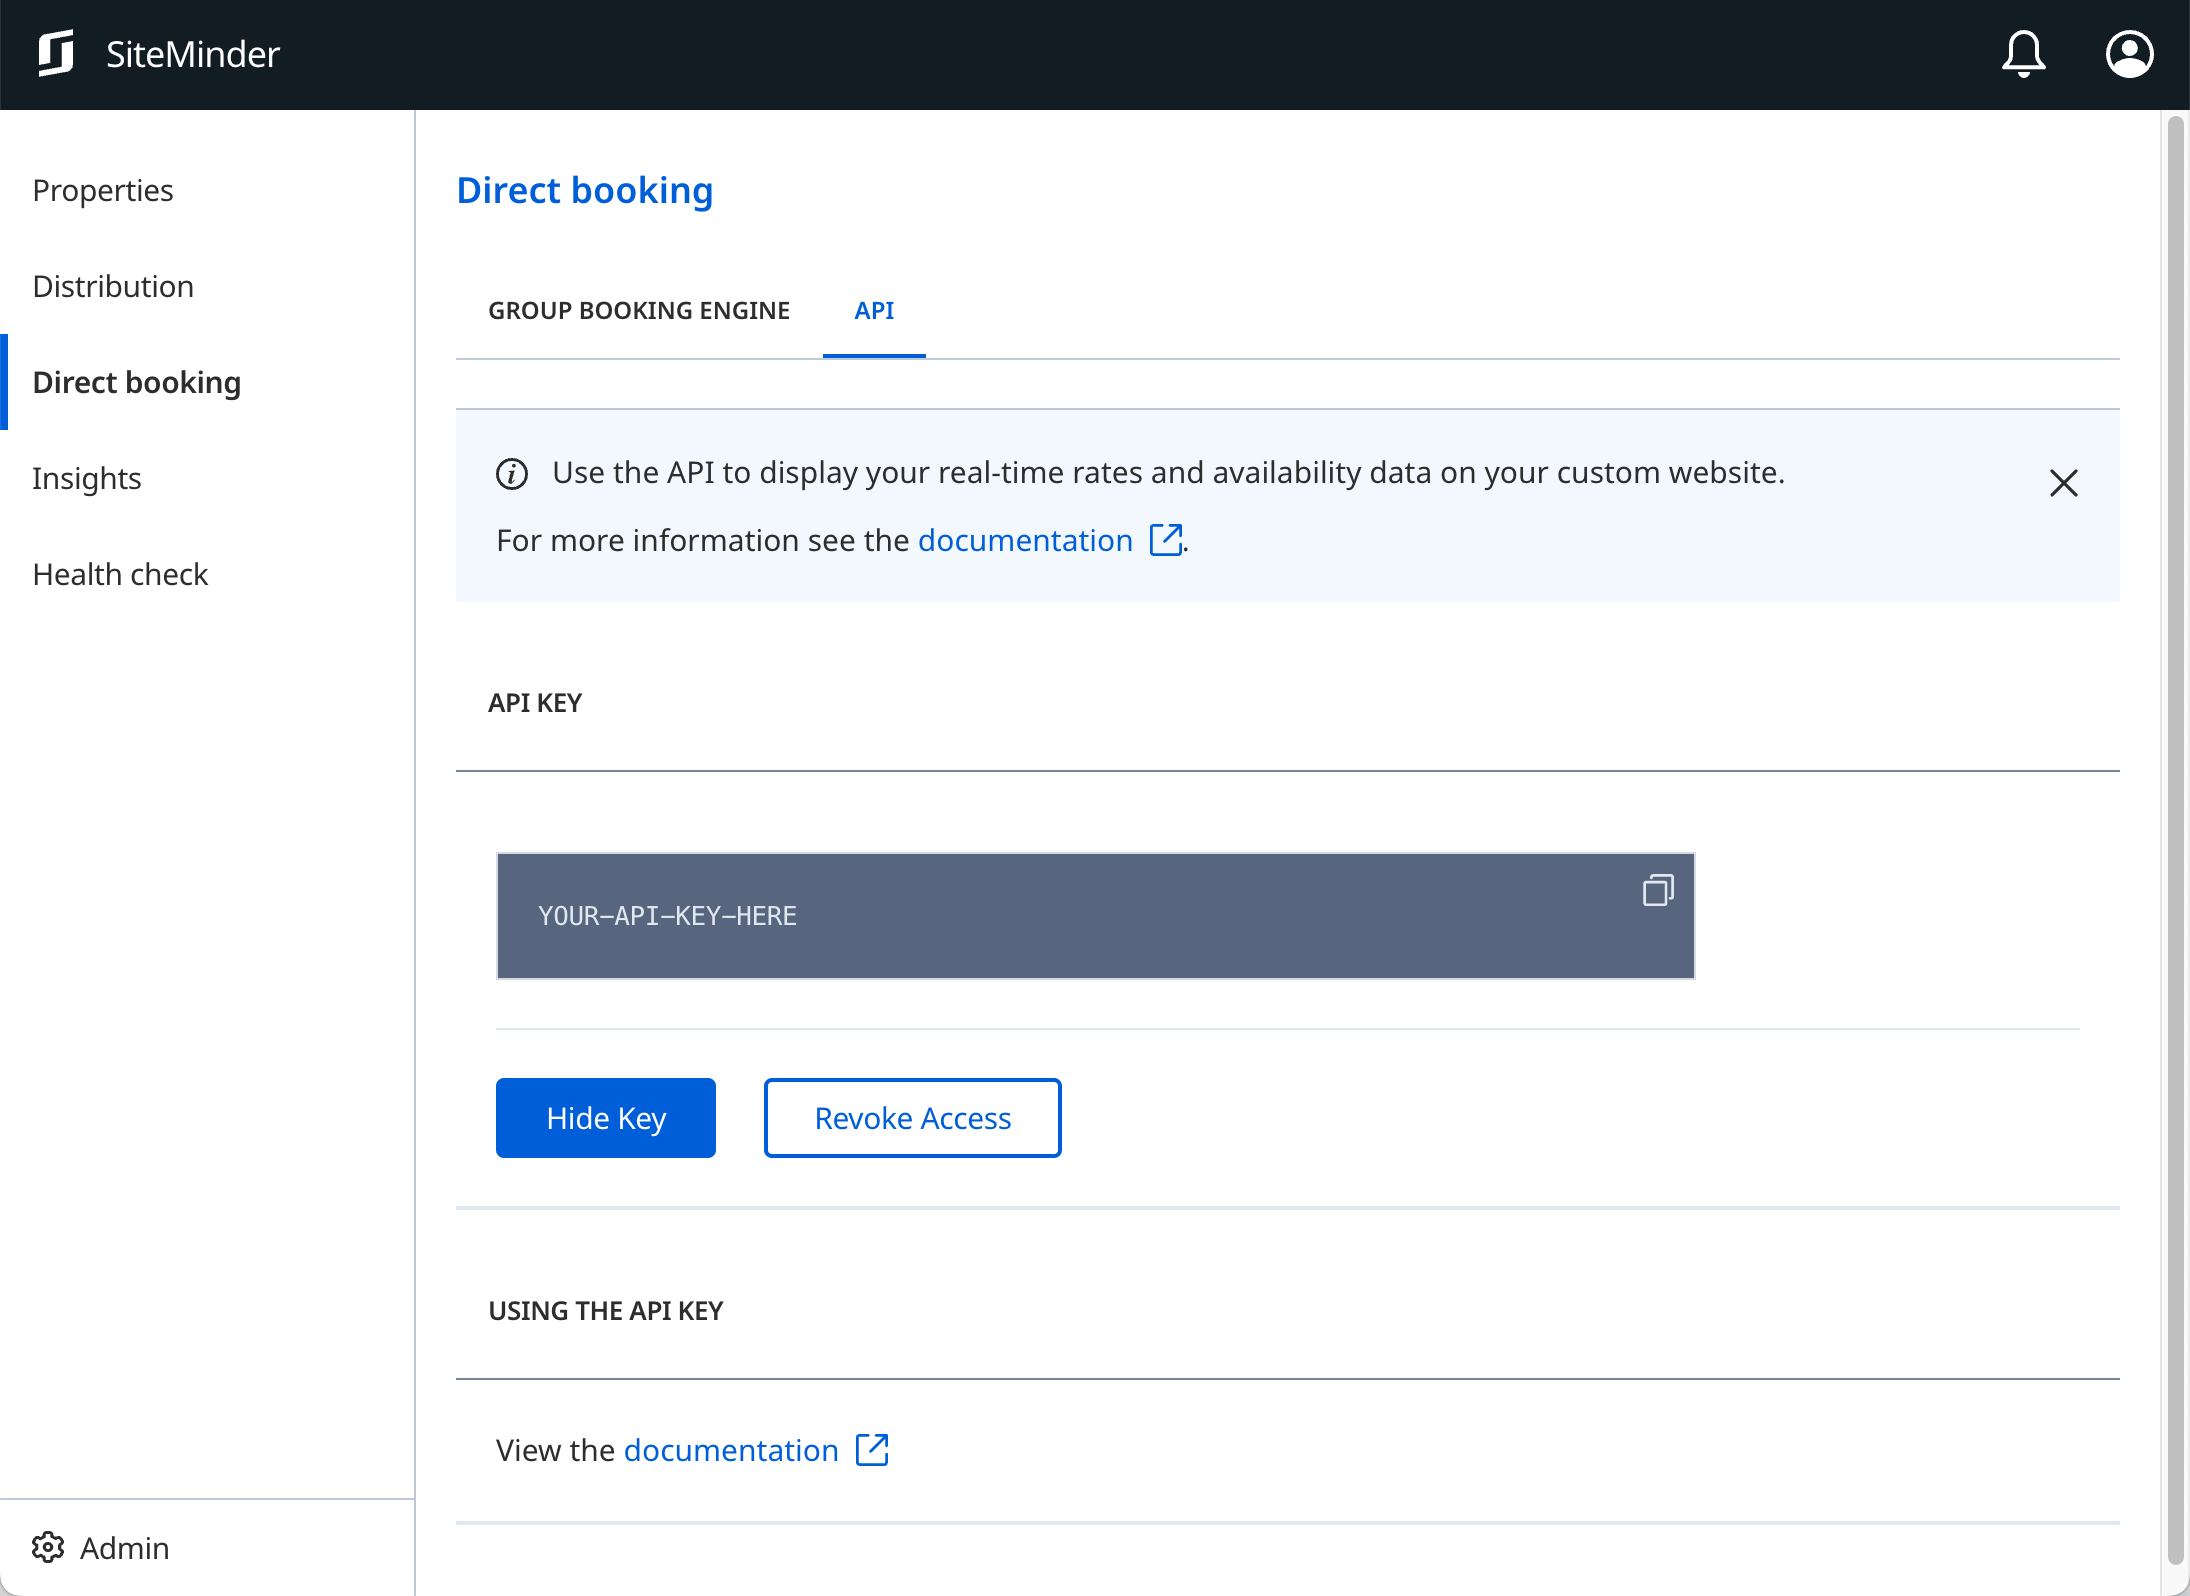Click the Admin gear icon
This screenshot has height=1596, width=2190.
pos(48,1547)
